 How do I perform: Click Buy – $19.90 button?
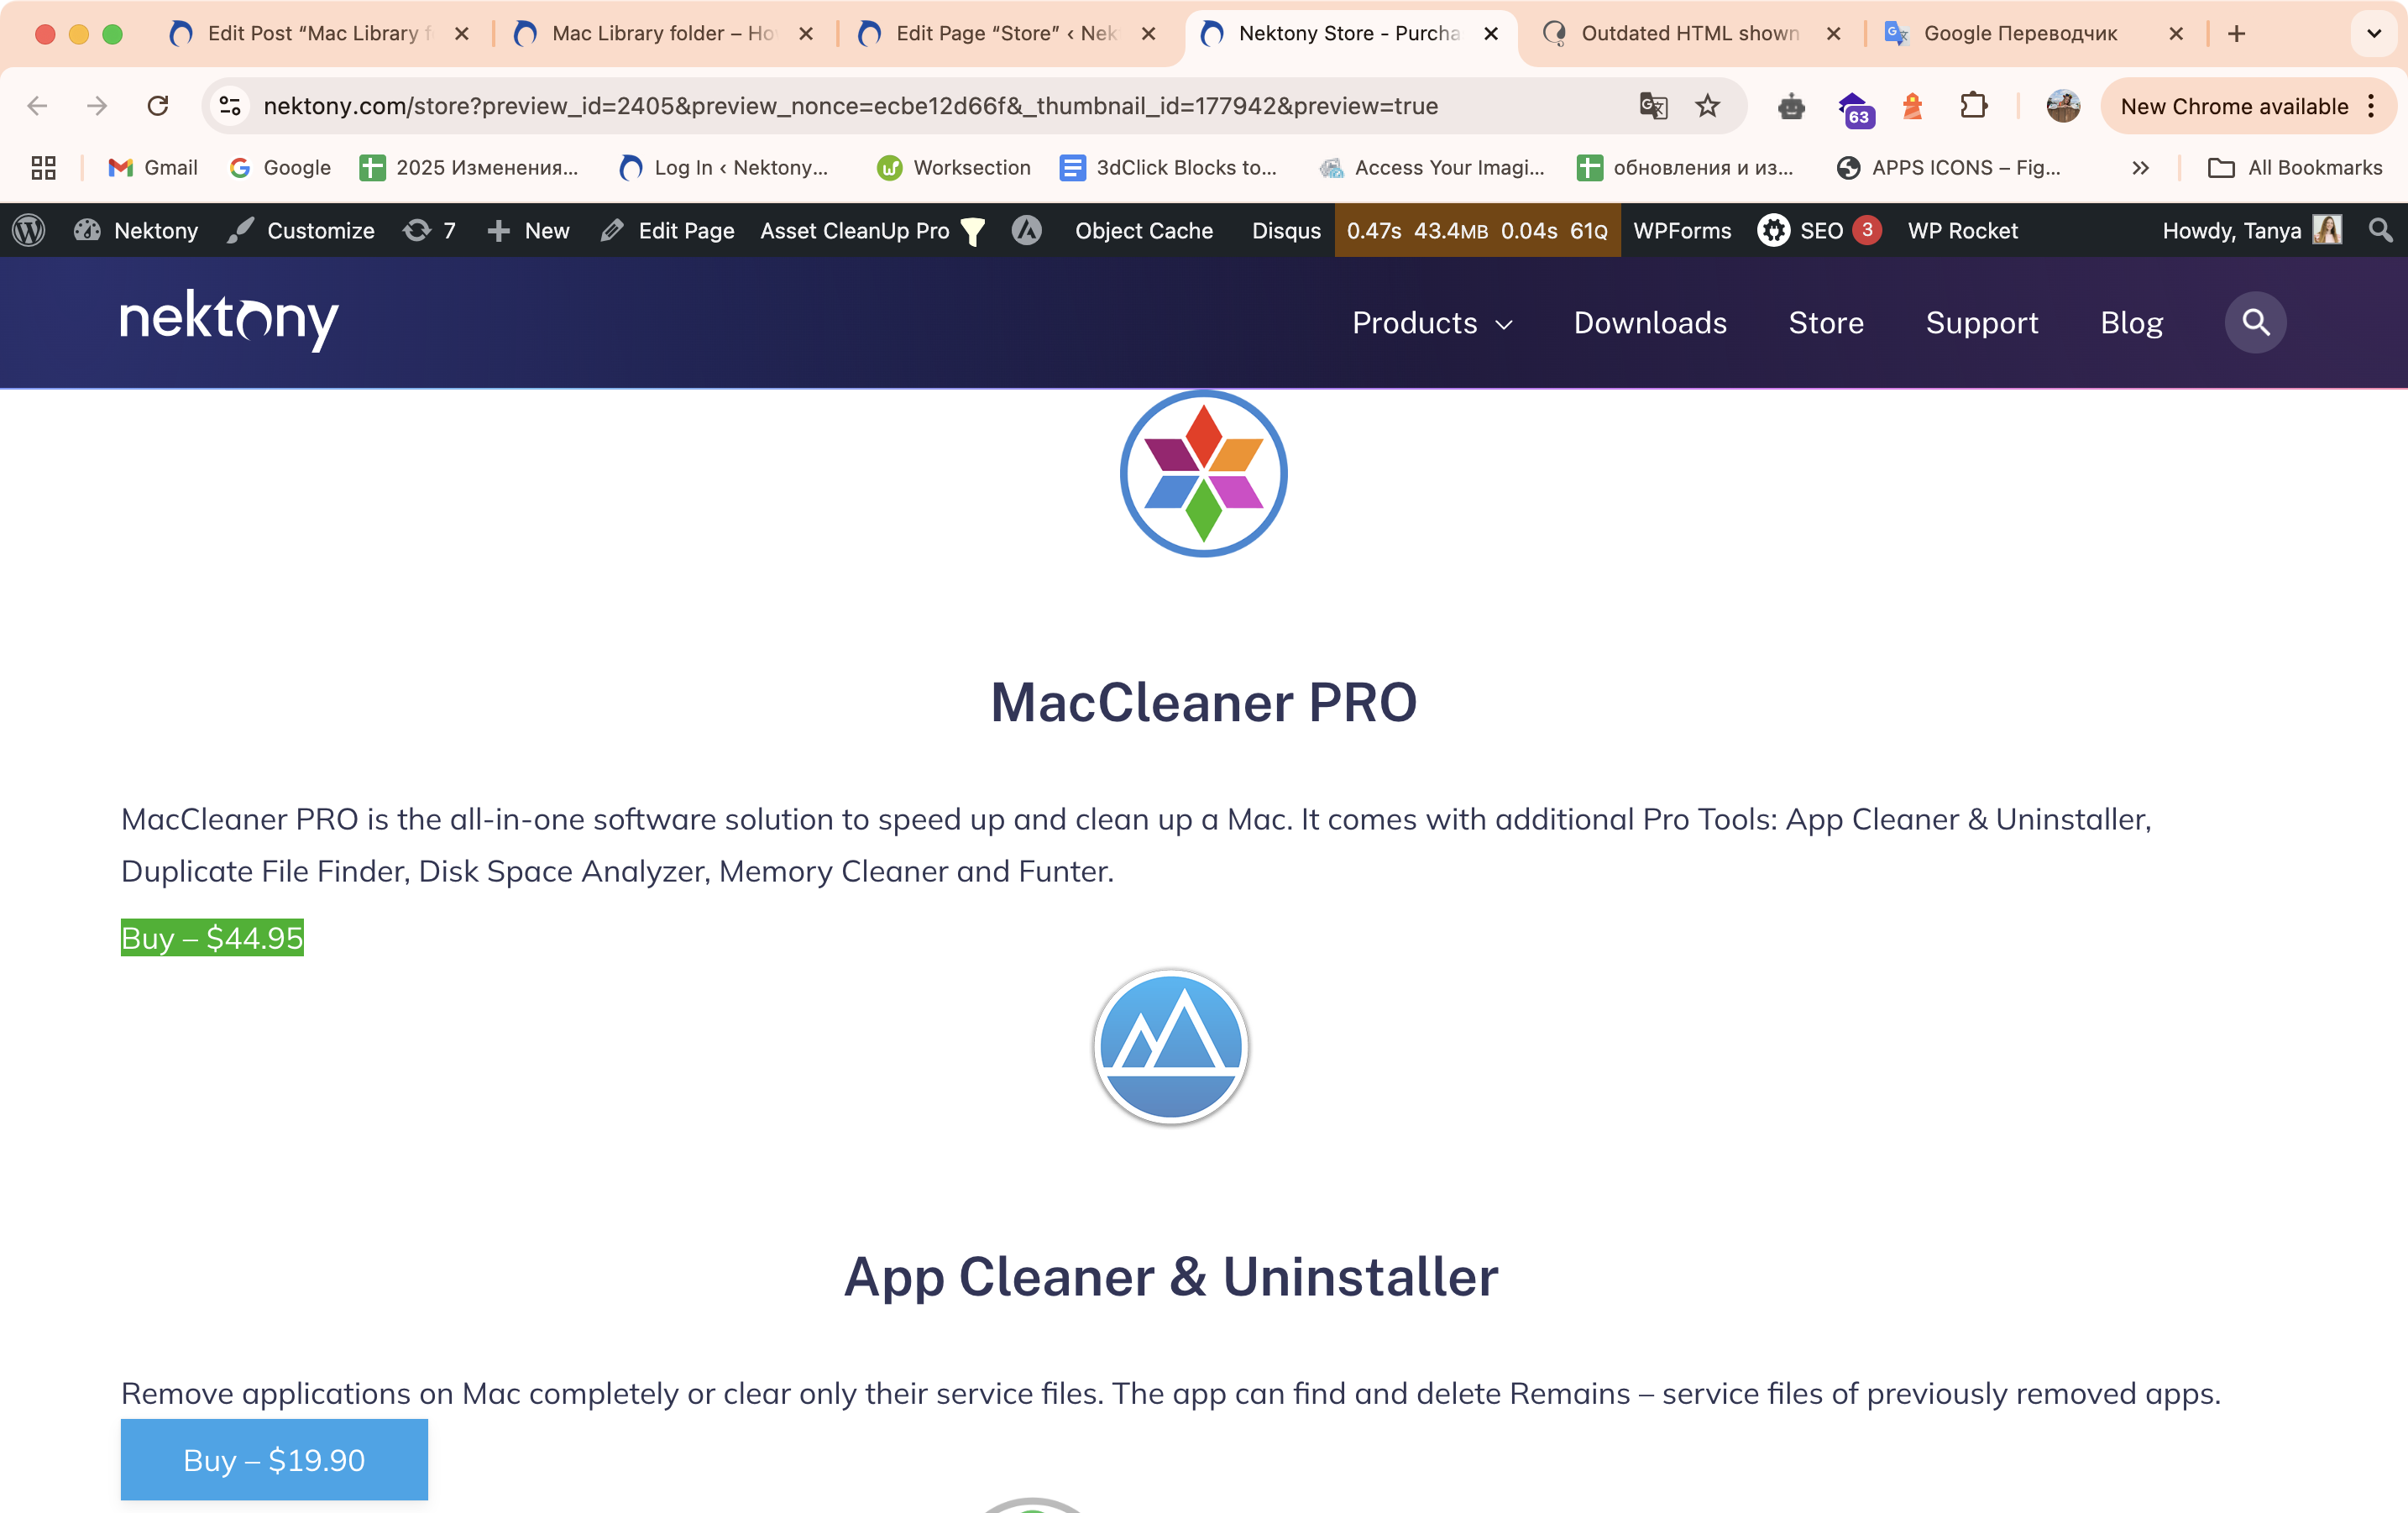coord(274,1460)
